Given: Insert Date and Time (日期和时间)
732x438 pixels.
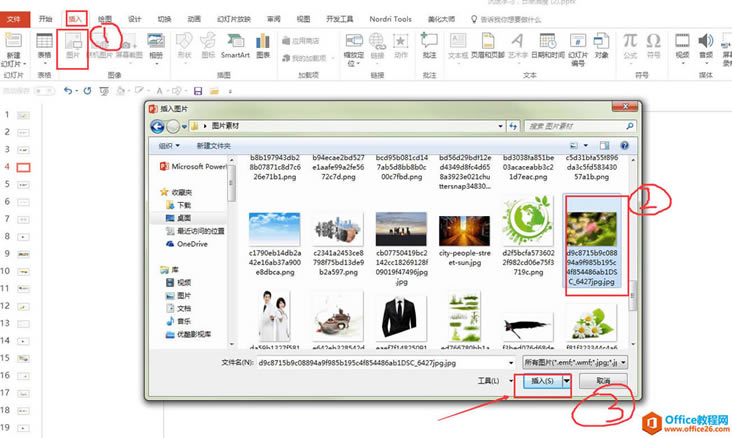Looking at the screenshot, I should (x=548, y=46).
